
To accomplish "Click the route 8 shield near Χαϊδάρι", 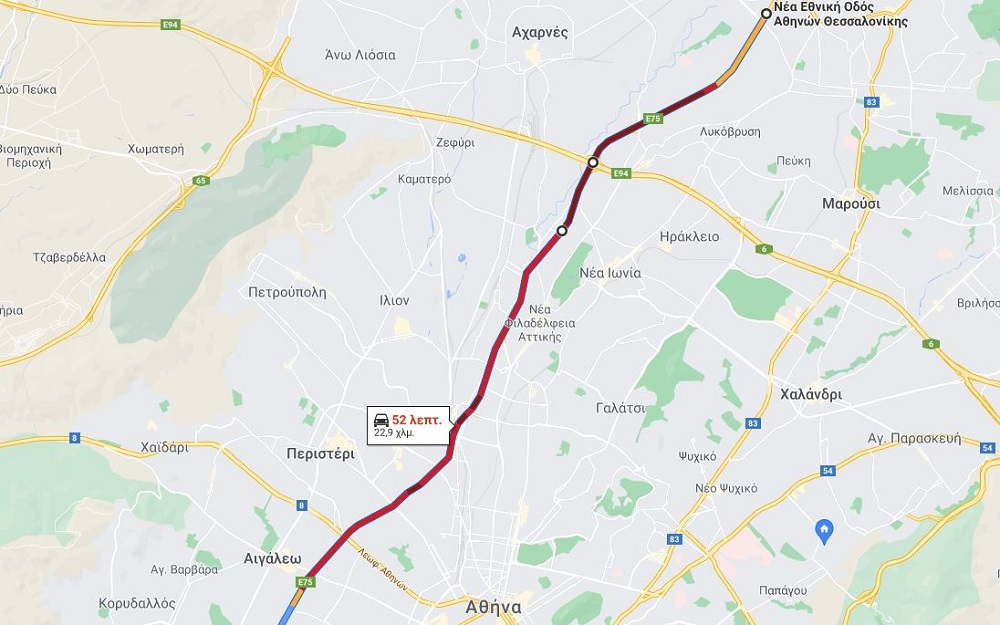I will tap(75, 438).
